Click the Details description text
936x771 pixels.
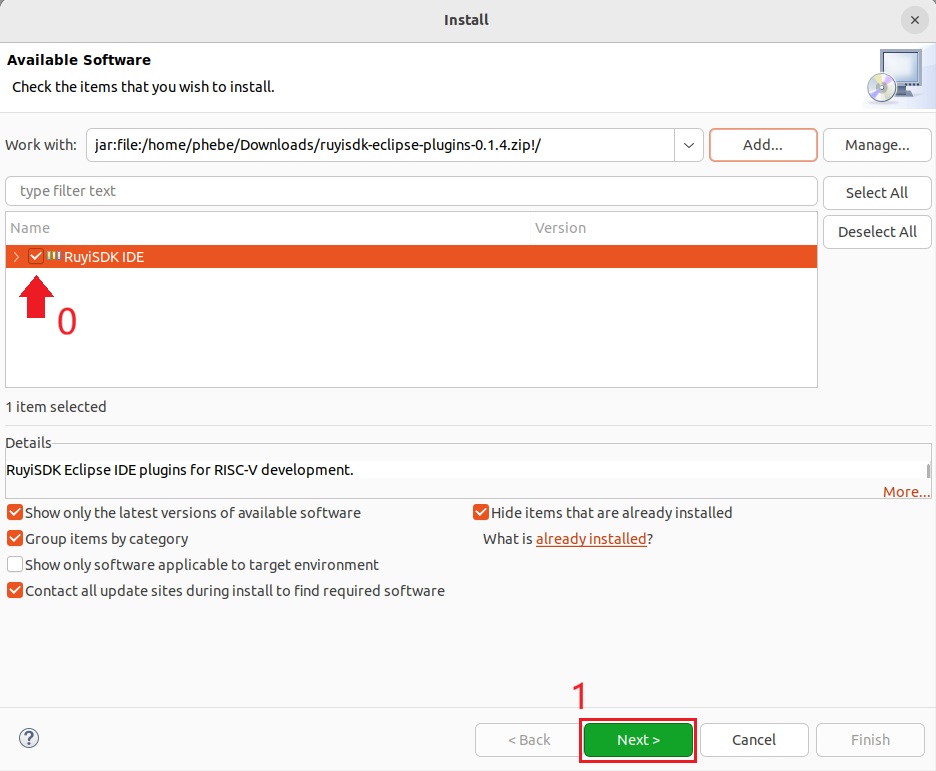(x=180, y=470)
